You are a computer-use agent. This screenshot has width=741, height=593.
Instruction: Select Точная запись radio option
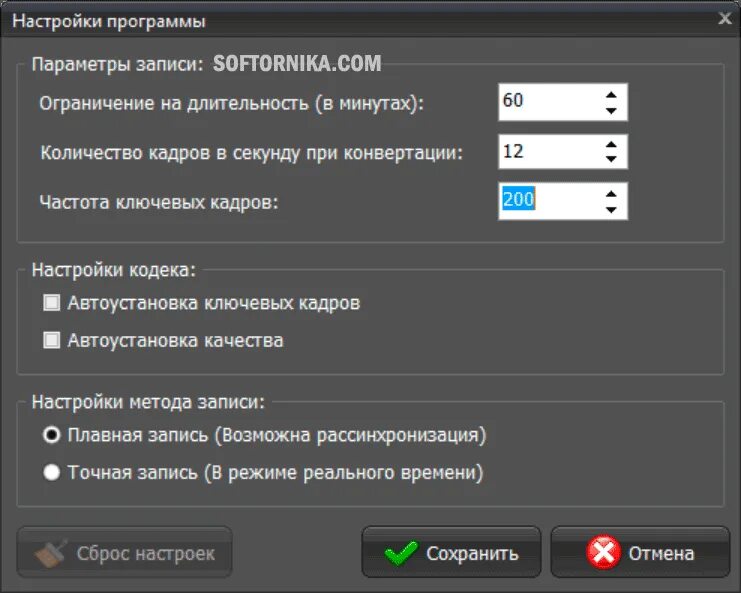52,472
